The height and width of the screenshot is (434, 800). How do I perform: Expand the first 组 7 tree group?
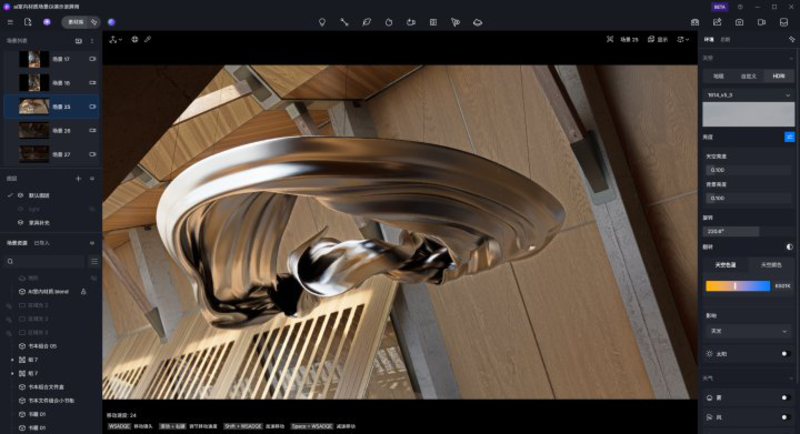[13, 360]
